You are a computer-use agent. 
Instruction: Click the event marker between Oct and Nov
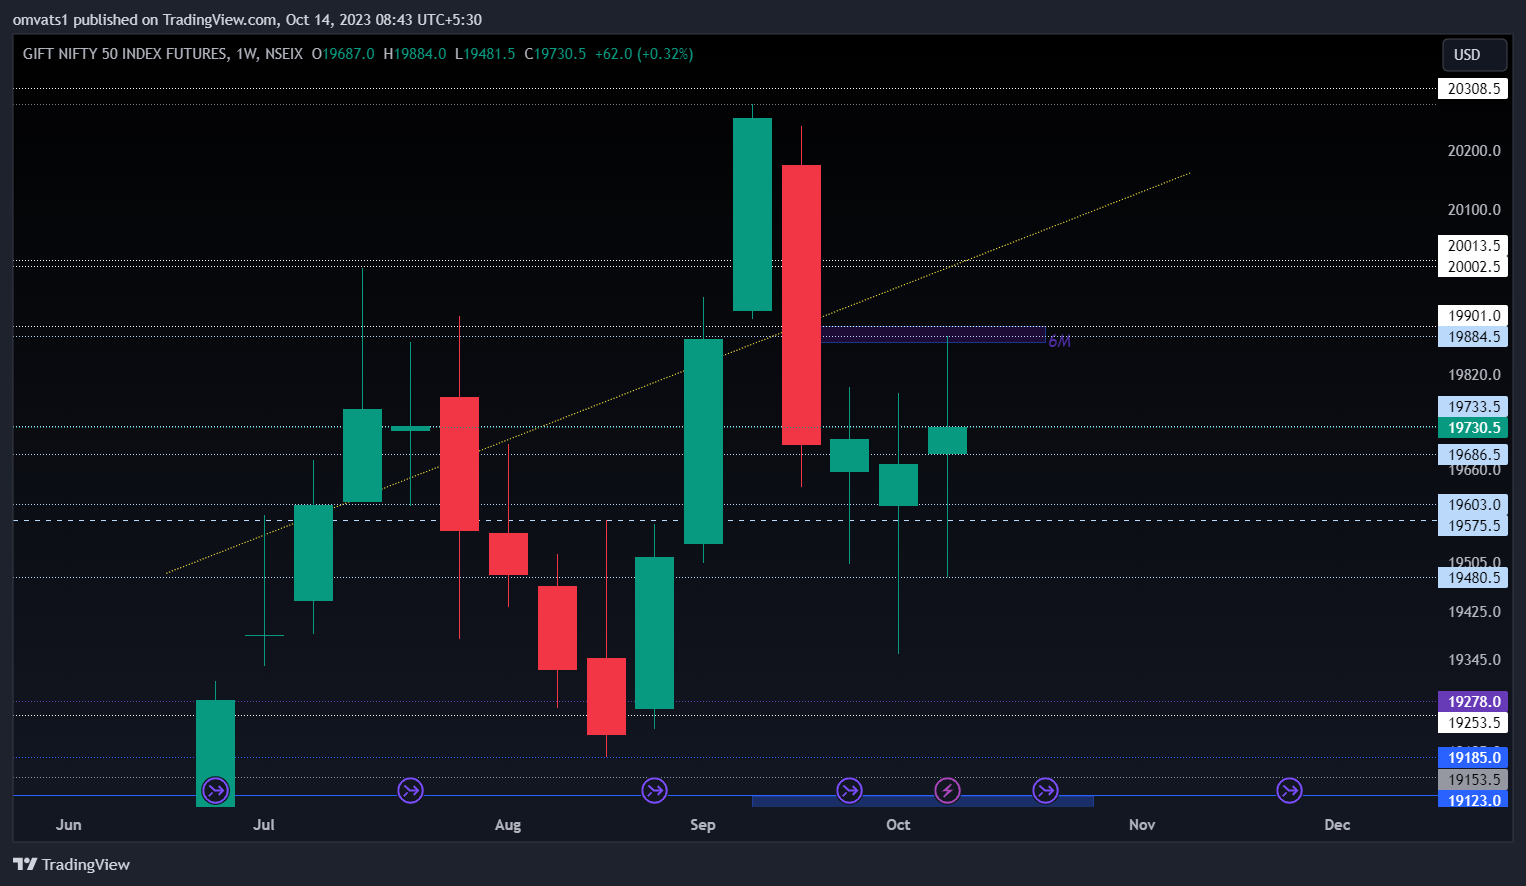point(1045,791)
